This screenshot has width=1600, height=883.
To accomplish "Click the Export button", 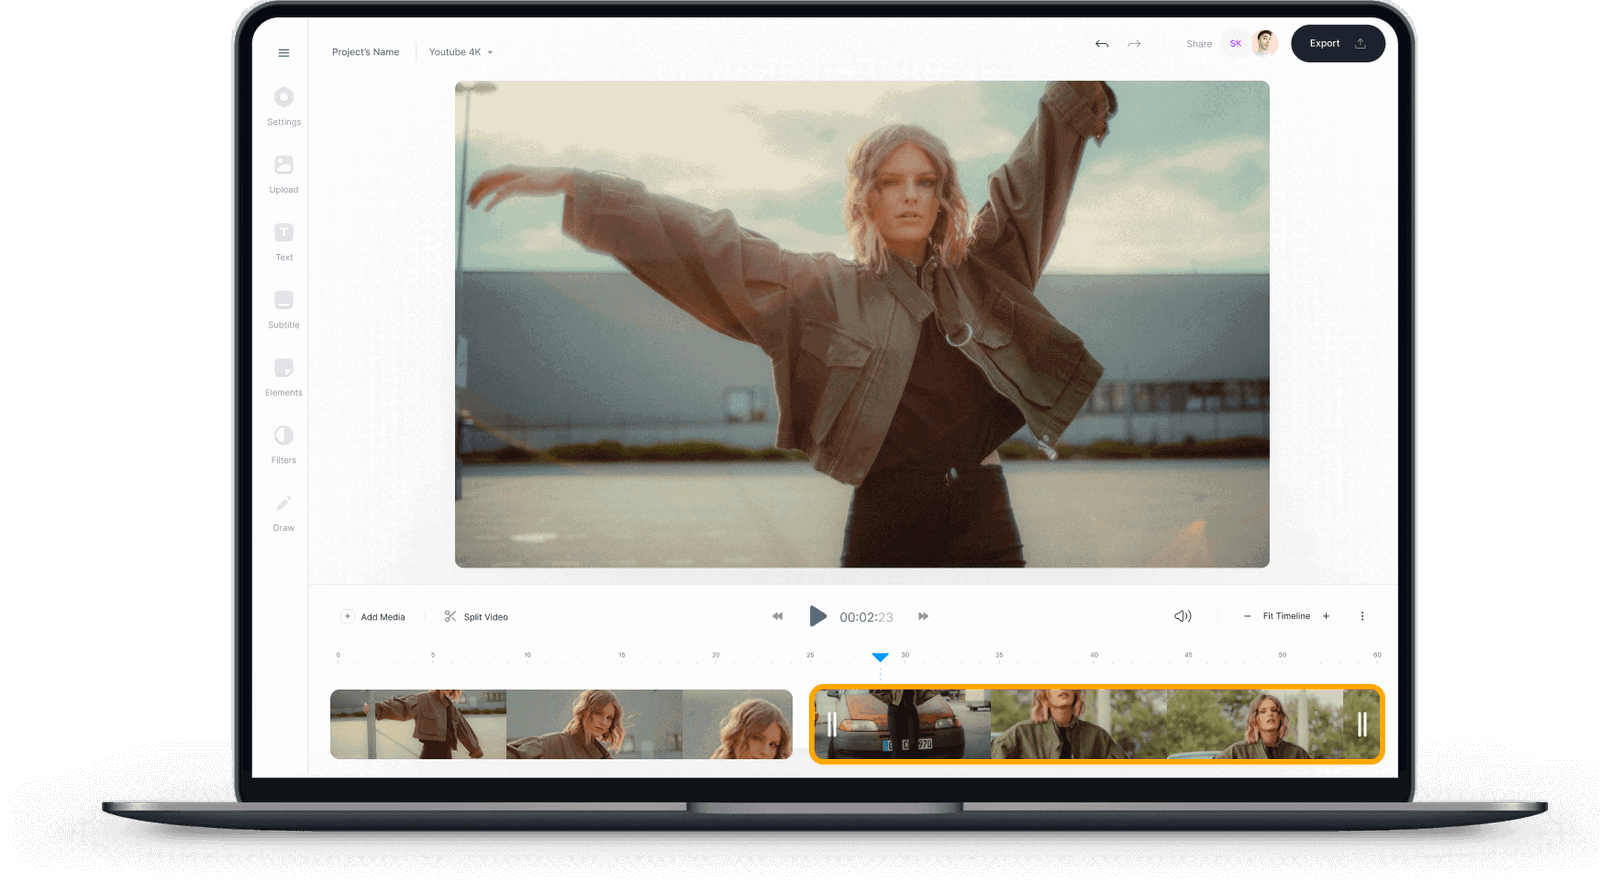I will (x=1338, y=43).
